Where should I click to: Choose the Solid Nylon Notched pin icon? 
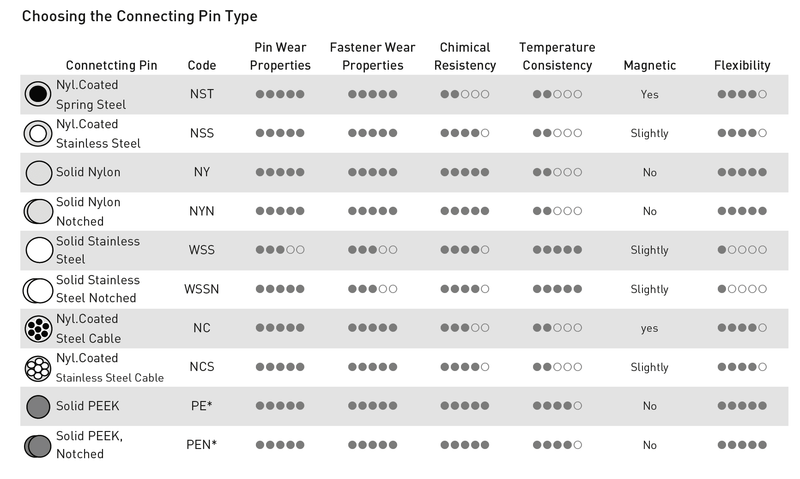tap(38, 211)
